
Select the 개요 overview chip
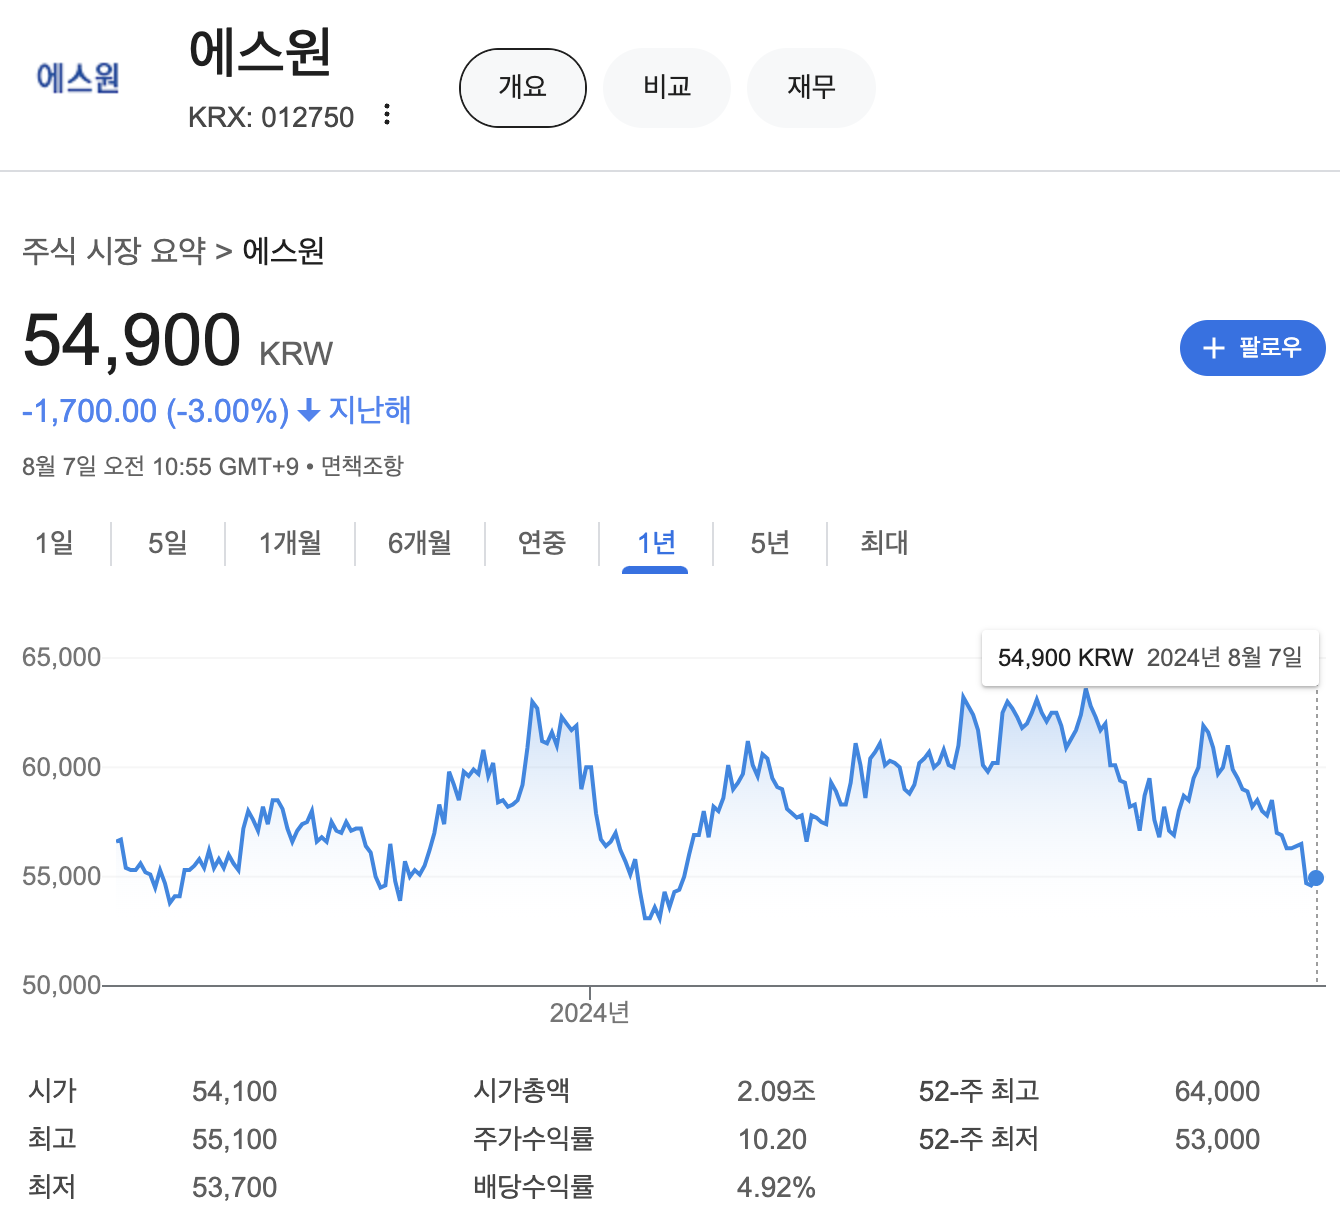pos(523,88)
